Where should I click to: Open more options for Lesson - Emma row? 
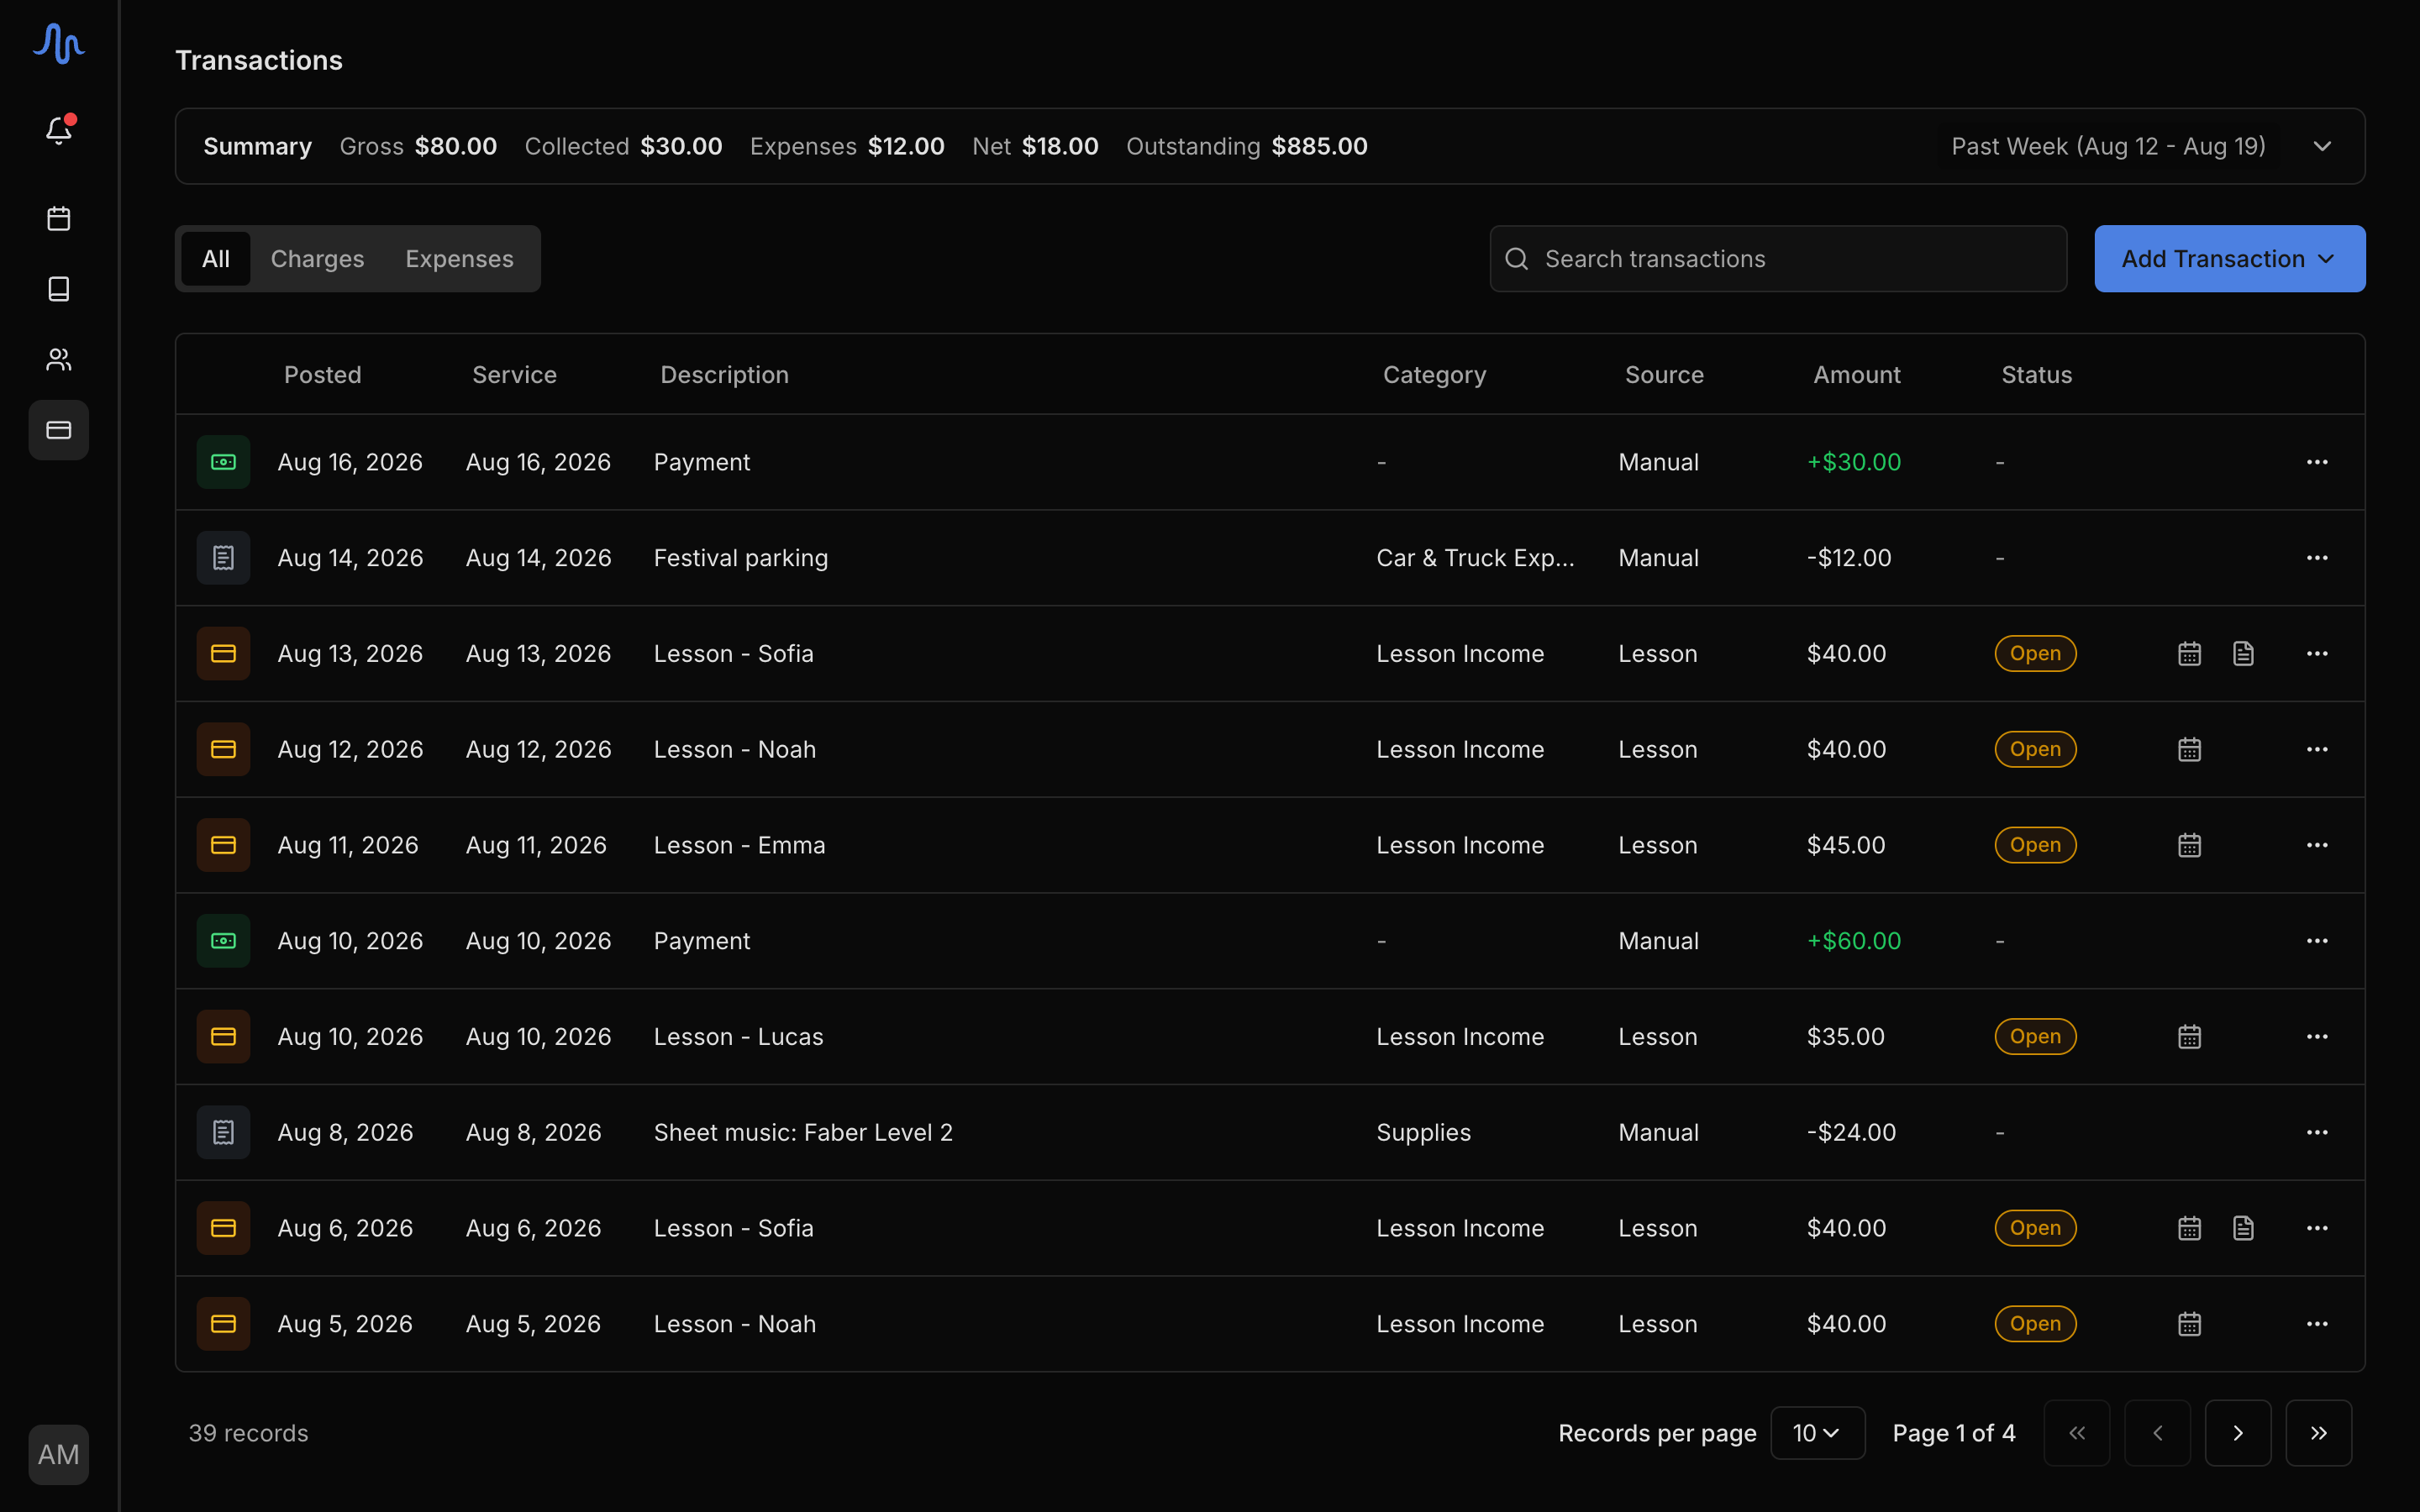pos(2317,845)
